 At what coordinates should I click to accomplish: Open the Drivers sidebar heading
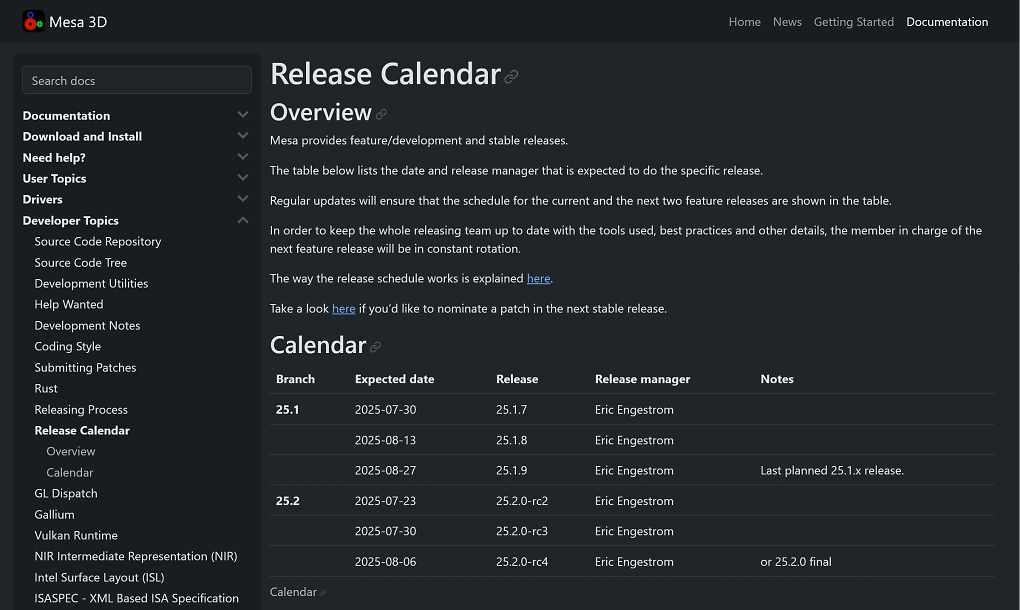pos(42,199)
